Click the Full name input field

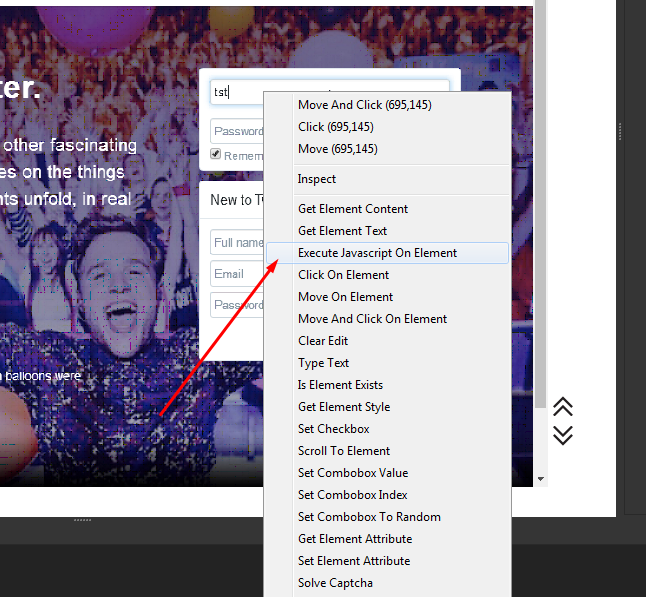[x=237, y=243]
